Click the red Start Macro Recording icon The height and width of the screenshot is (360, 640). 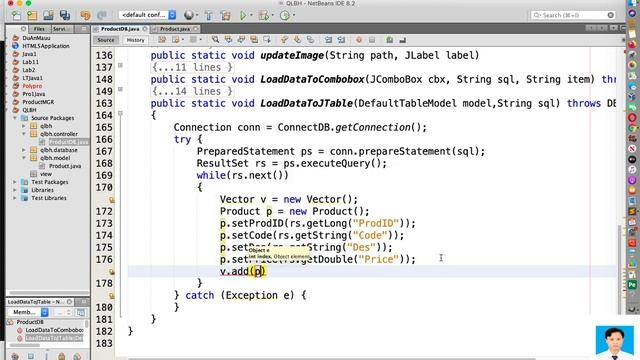point(359,40)
